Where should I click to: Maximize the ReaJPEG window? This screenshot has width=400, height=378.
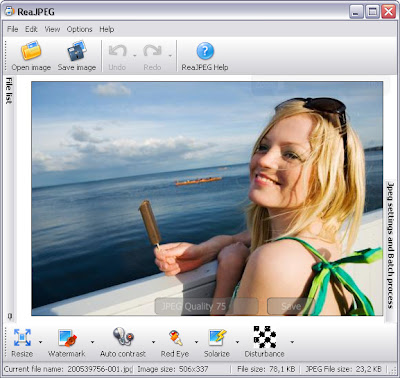pyautogui.click(x=372, y=12)
